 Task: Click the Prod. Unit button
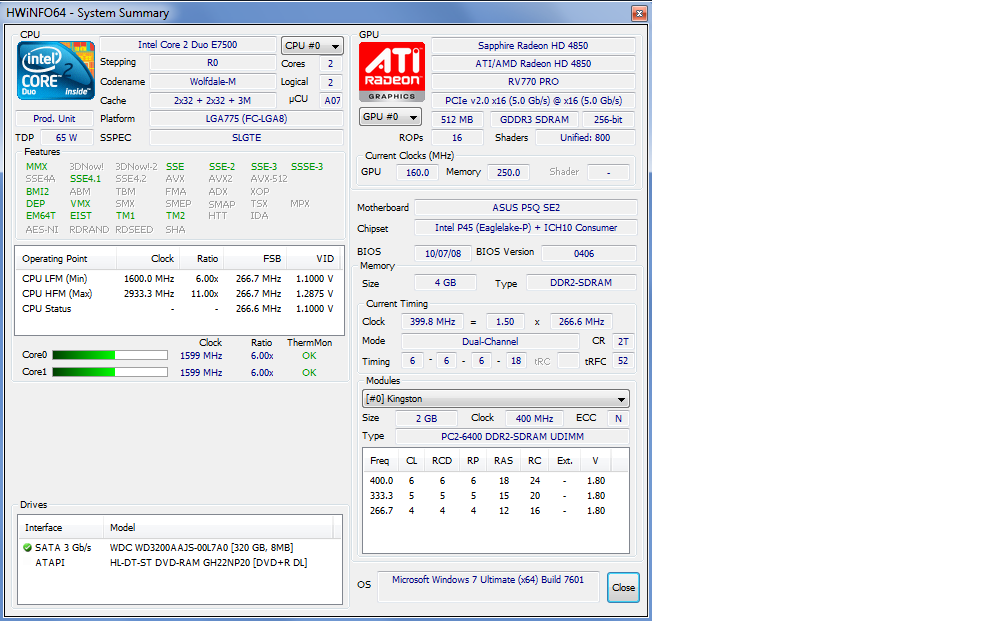[x=54, y=119]
